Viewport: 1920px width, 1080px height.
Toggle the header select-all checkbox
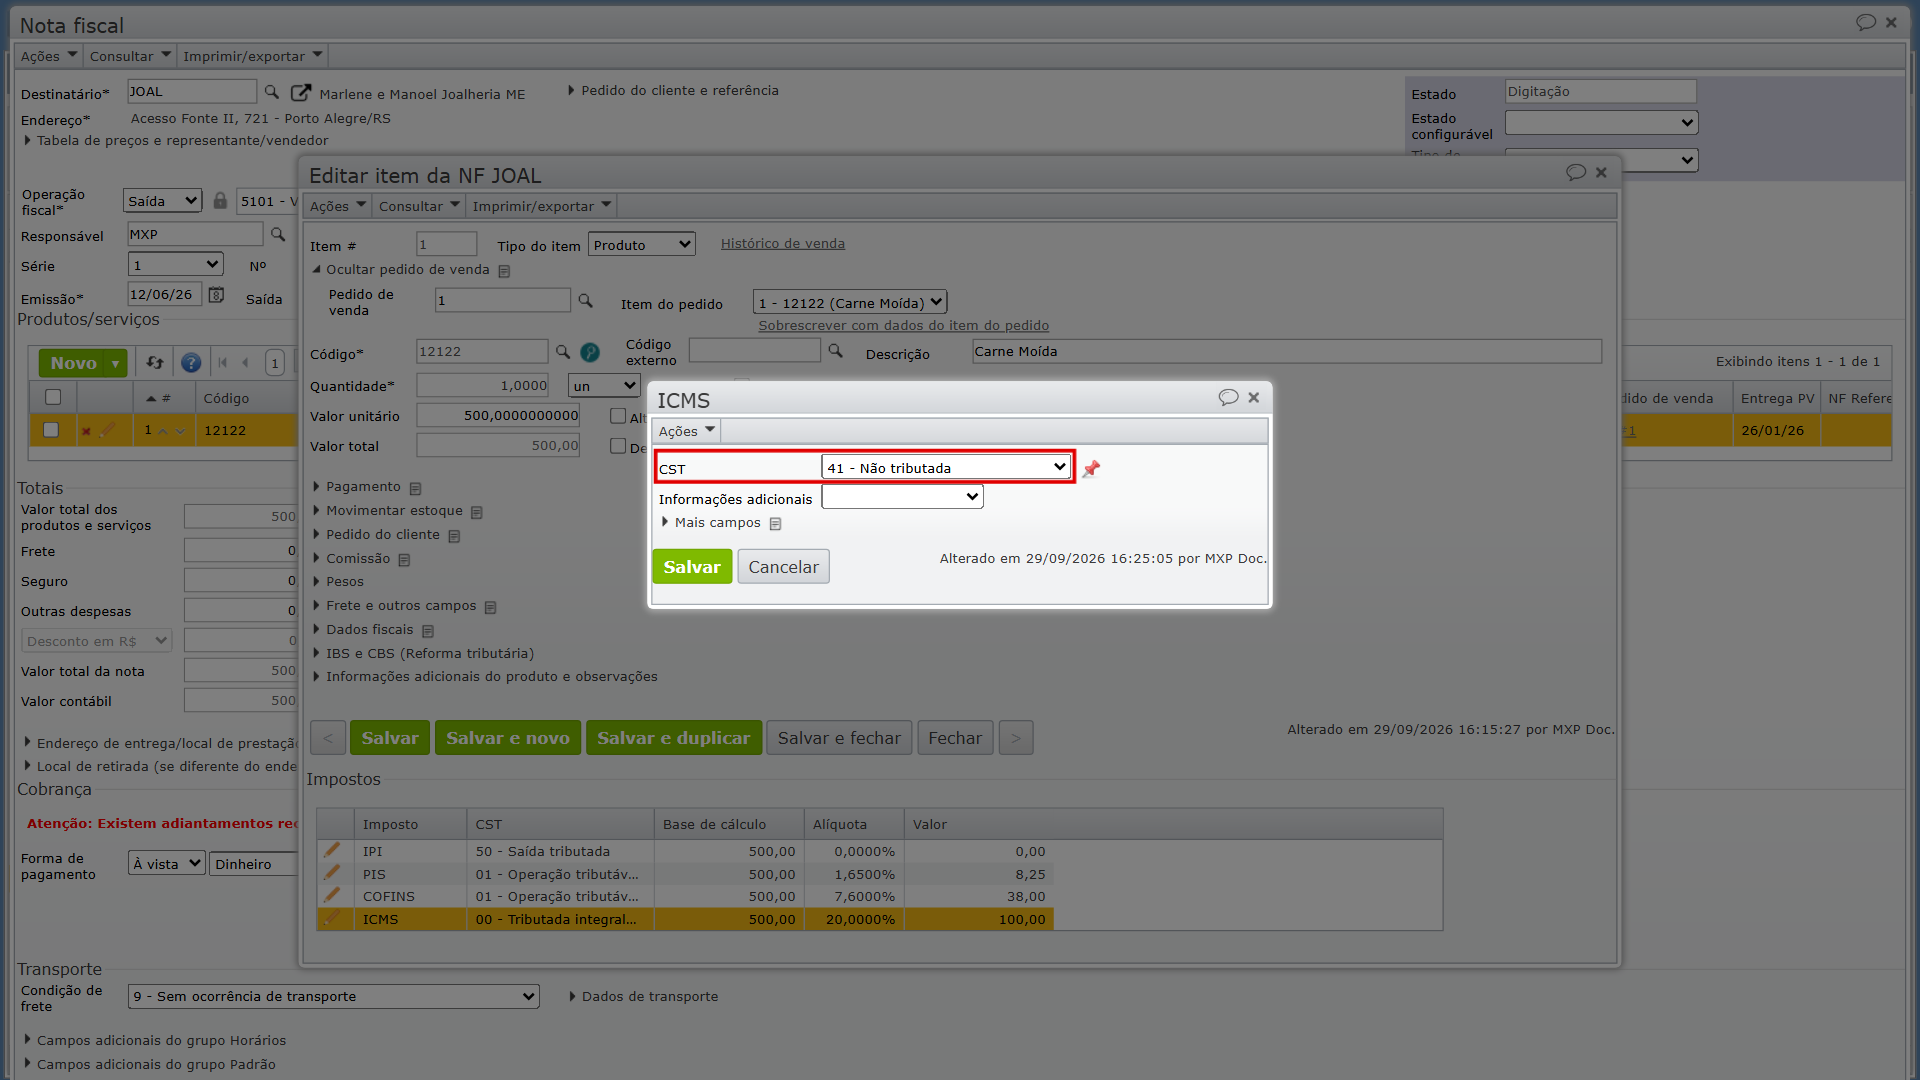click(53, 397)
